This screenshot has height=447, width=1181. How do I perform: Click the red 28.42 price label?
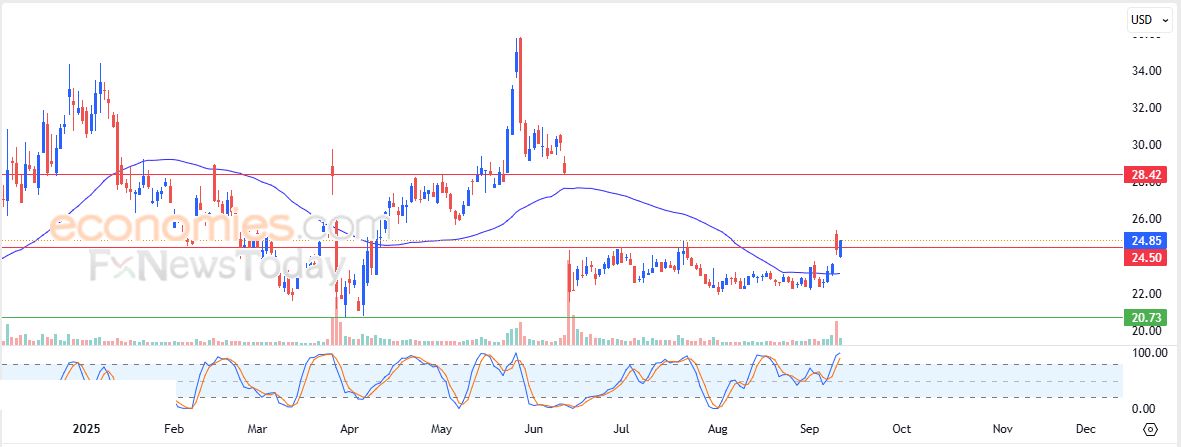(1145, 174)
